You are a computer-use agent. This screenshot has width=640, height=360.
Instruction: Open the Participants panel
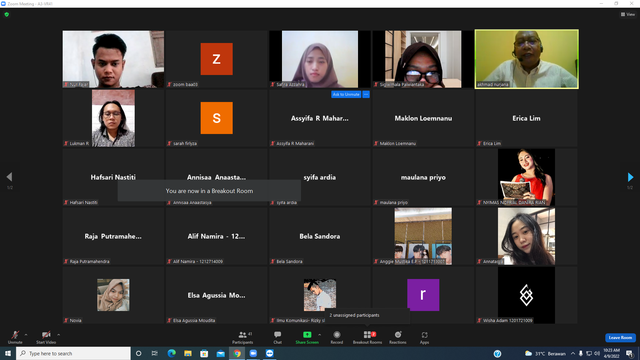(243, 337)
